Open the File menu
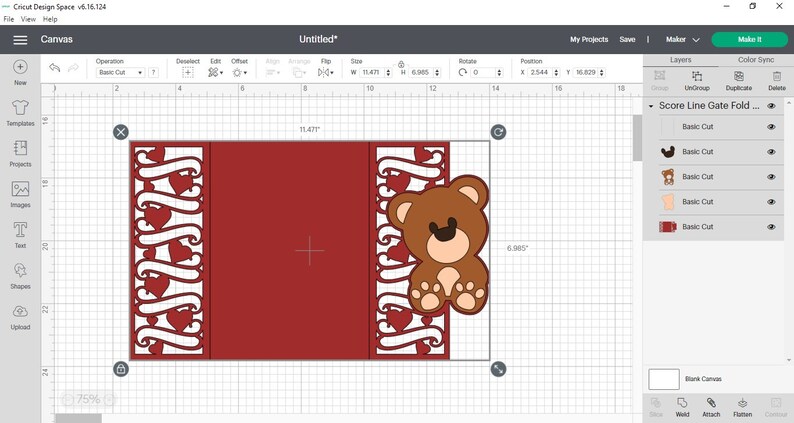The width and height of the screenshot is (794, 423). 9,19
